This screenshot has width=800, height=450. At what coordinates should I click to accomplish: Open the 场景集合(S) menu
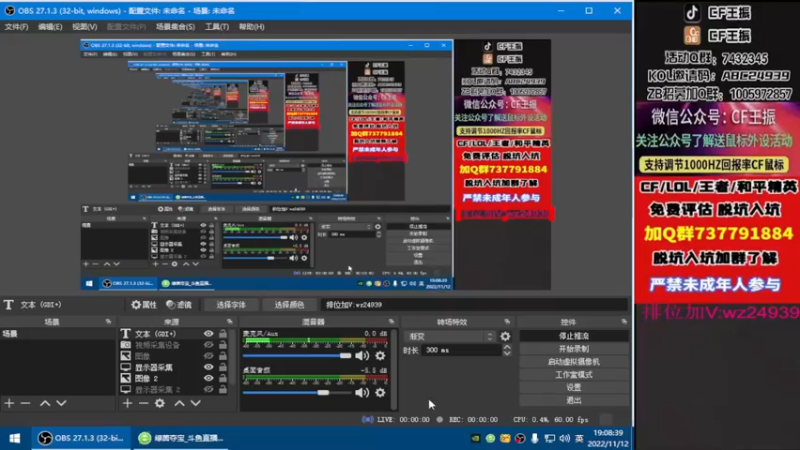point(175,27)
